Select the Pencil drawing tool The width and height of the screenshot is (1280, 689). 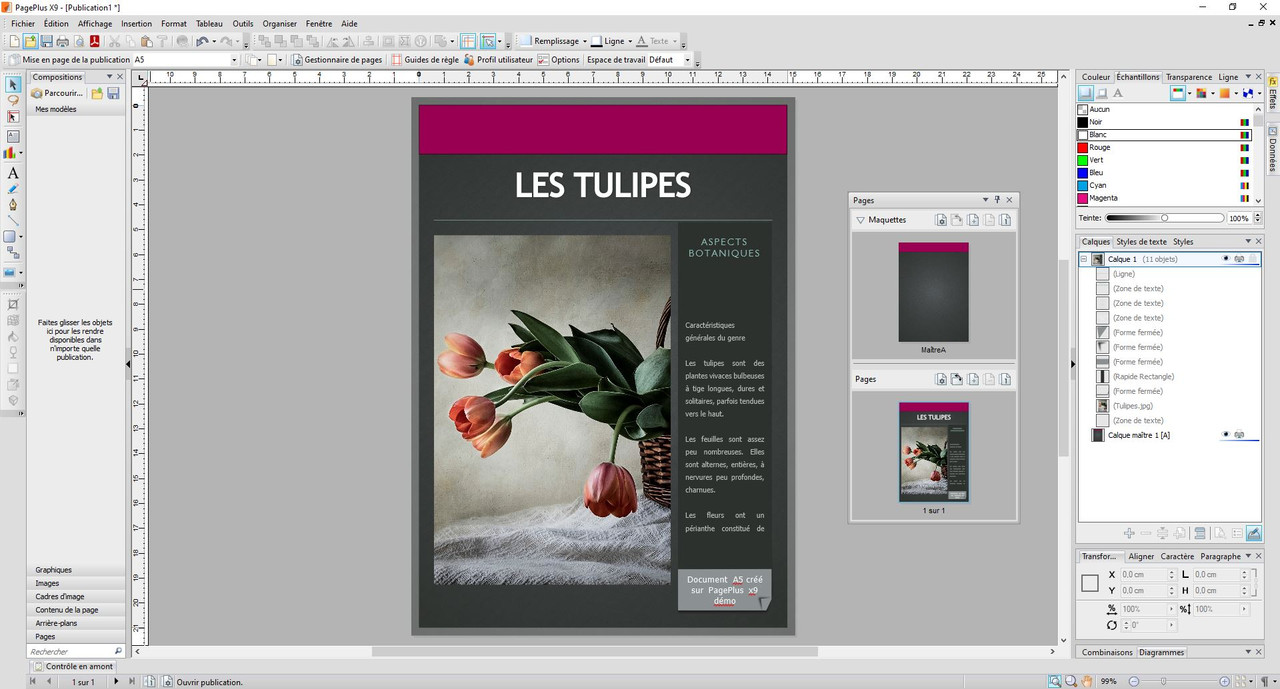13,188
